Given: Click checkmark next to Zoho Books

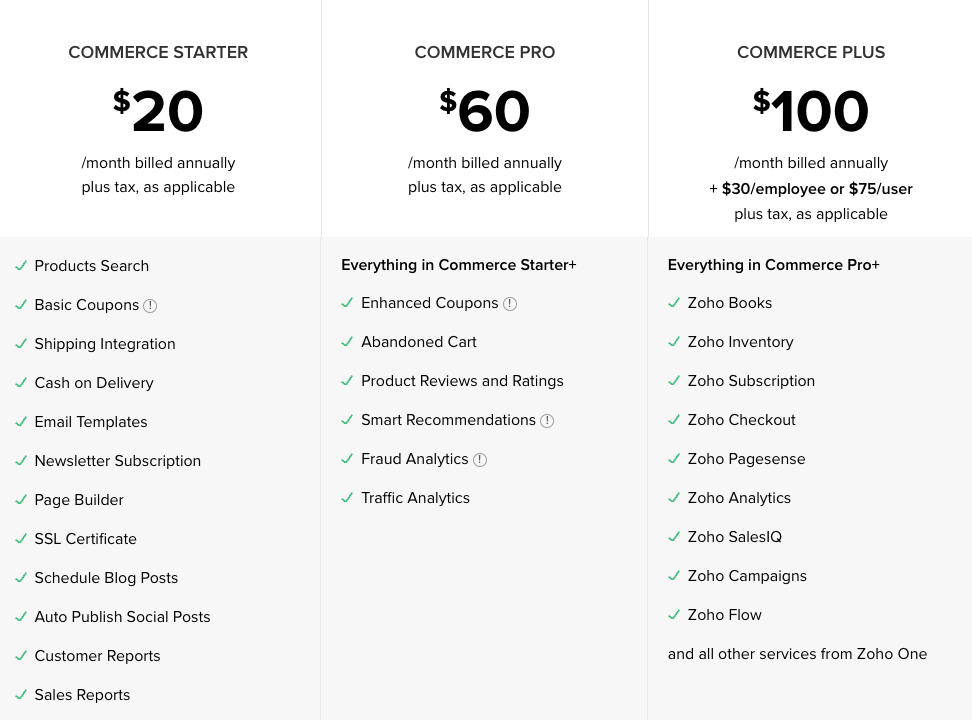Looking at the screenshot, I should 674,303.
